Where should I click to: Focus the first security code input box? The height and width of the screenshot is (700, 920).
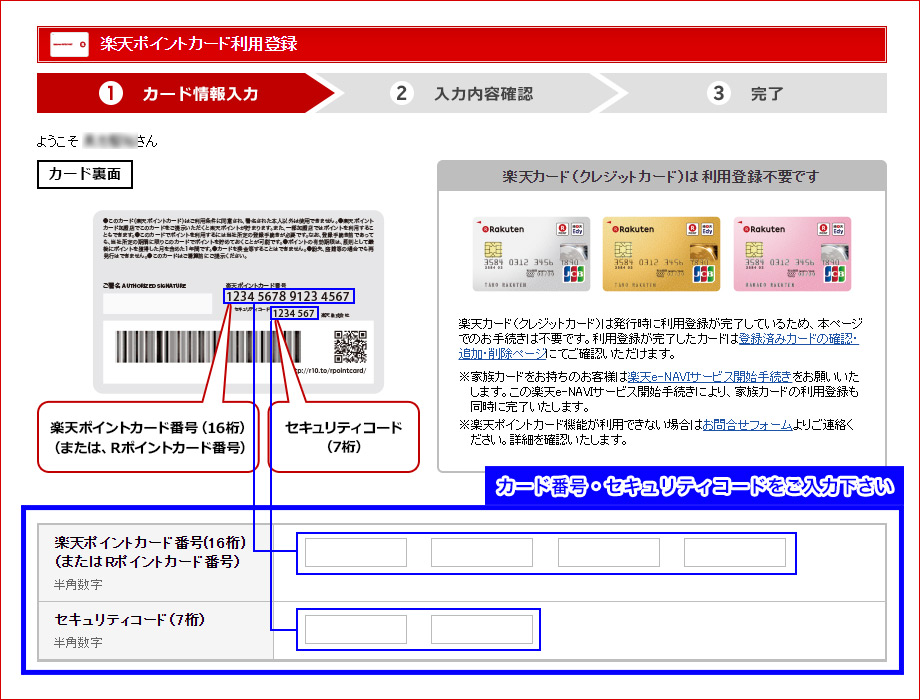click(x=356, y=629)
